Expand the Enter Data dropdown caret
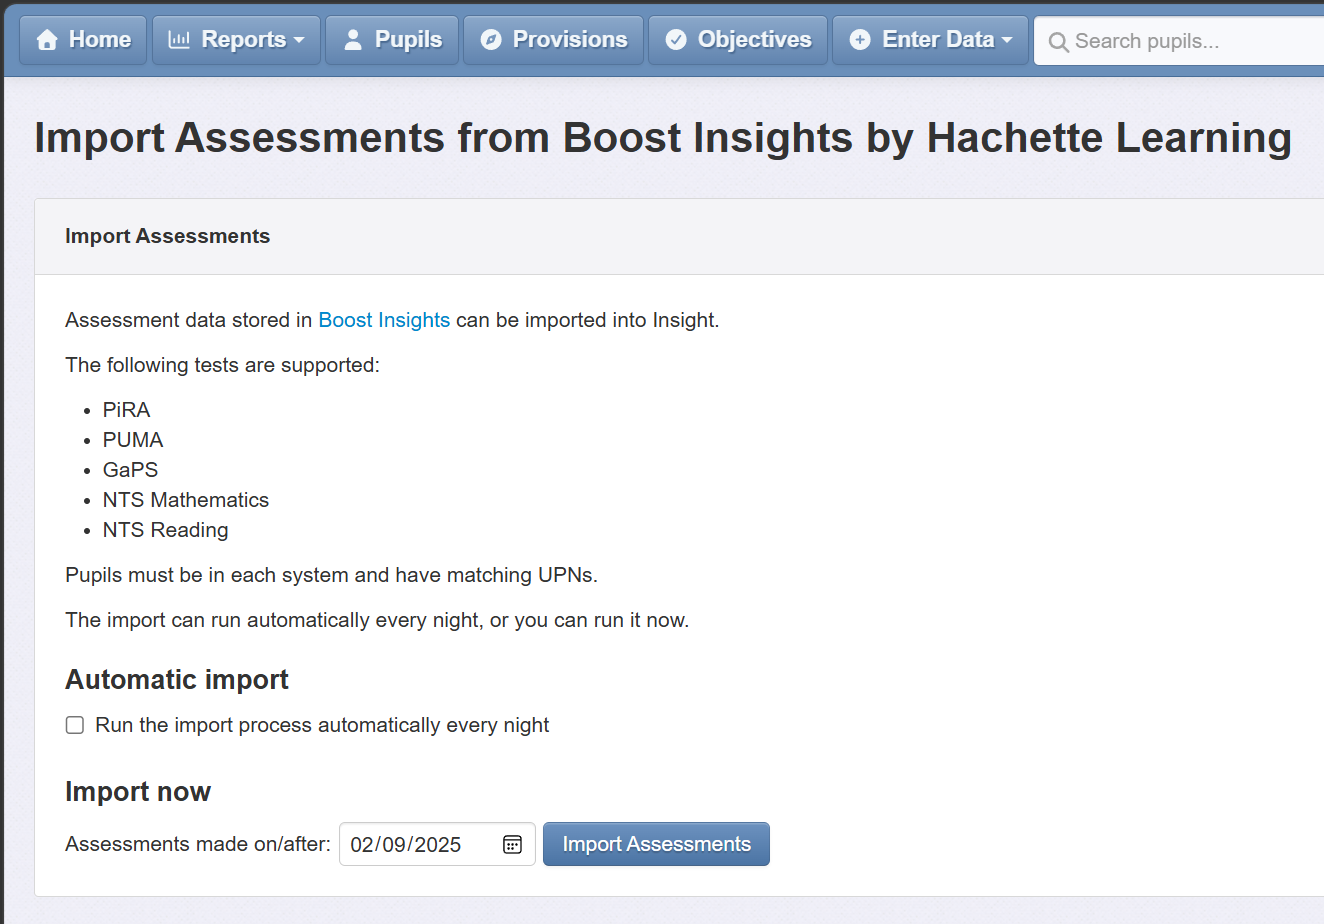The width and height of the screenshot is (1324, 924). coord(1007,41)
